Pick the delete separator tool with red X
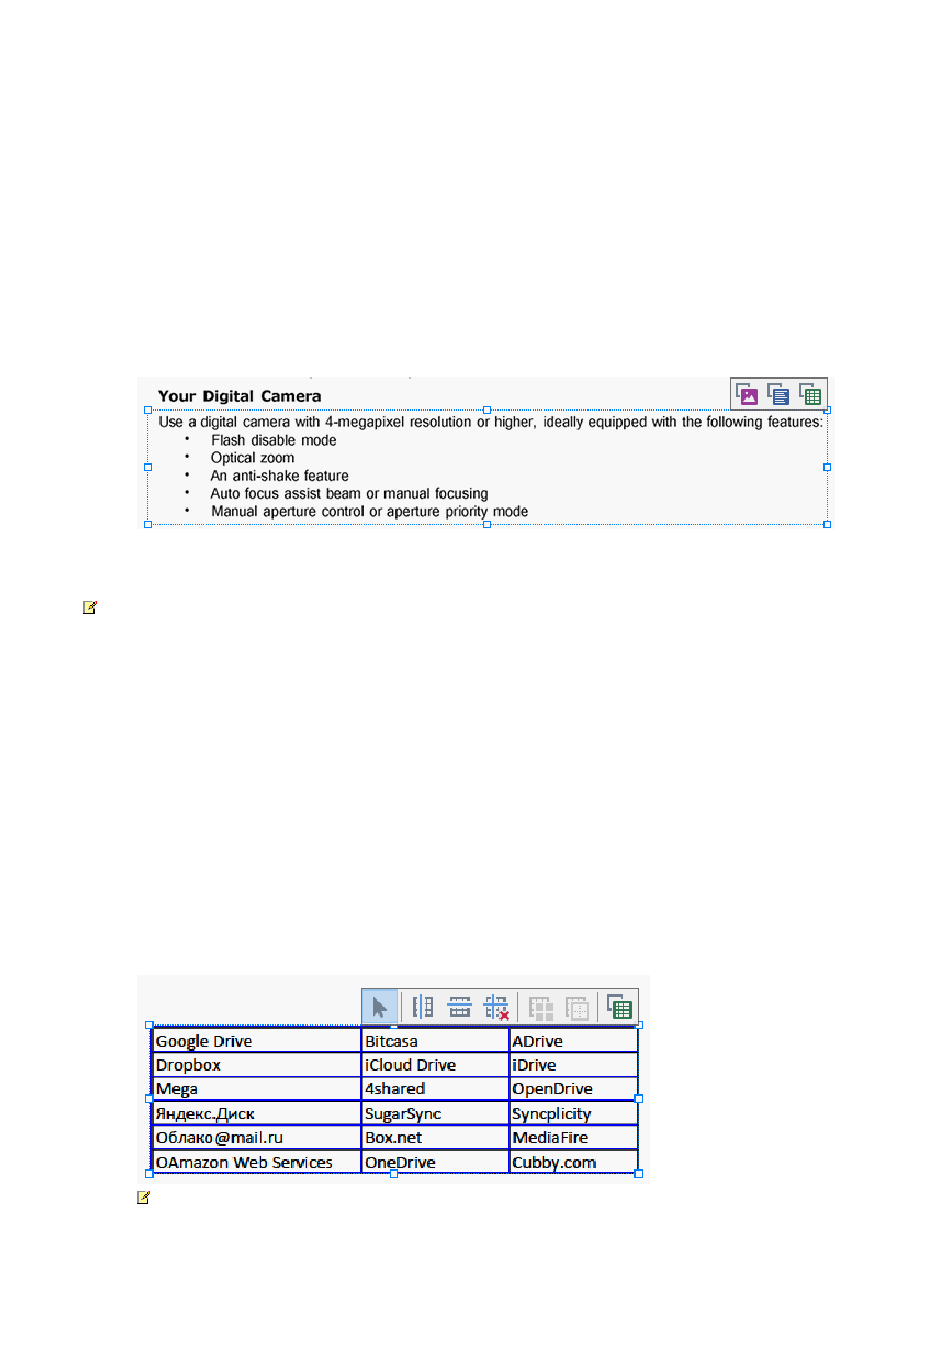Screen dimensions: 950x1360 pos(496,1007)
